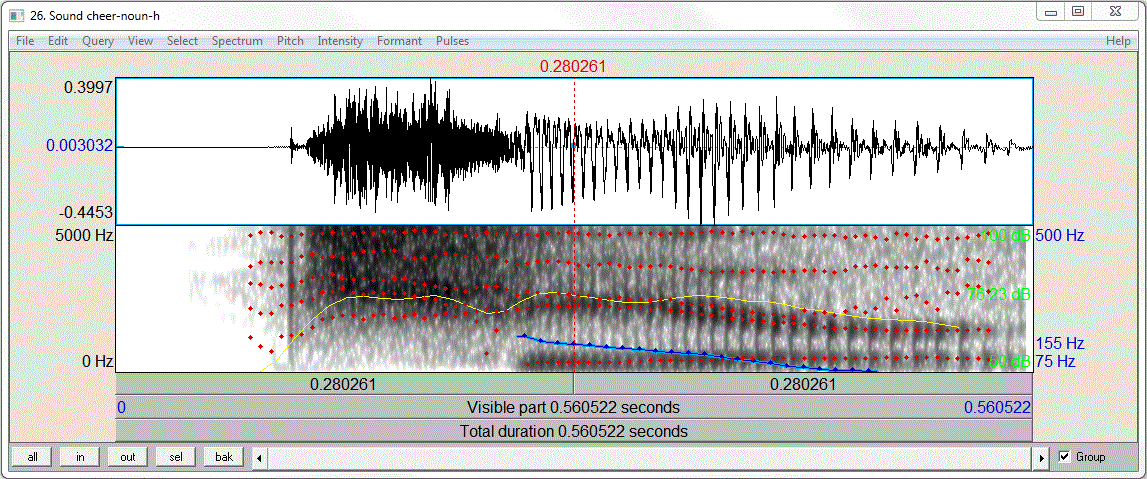Click the -0.4453 amplitude label
Viewport: 1147px width, 479px height.
point(85,213)
